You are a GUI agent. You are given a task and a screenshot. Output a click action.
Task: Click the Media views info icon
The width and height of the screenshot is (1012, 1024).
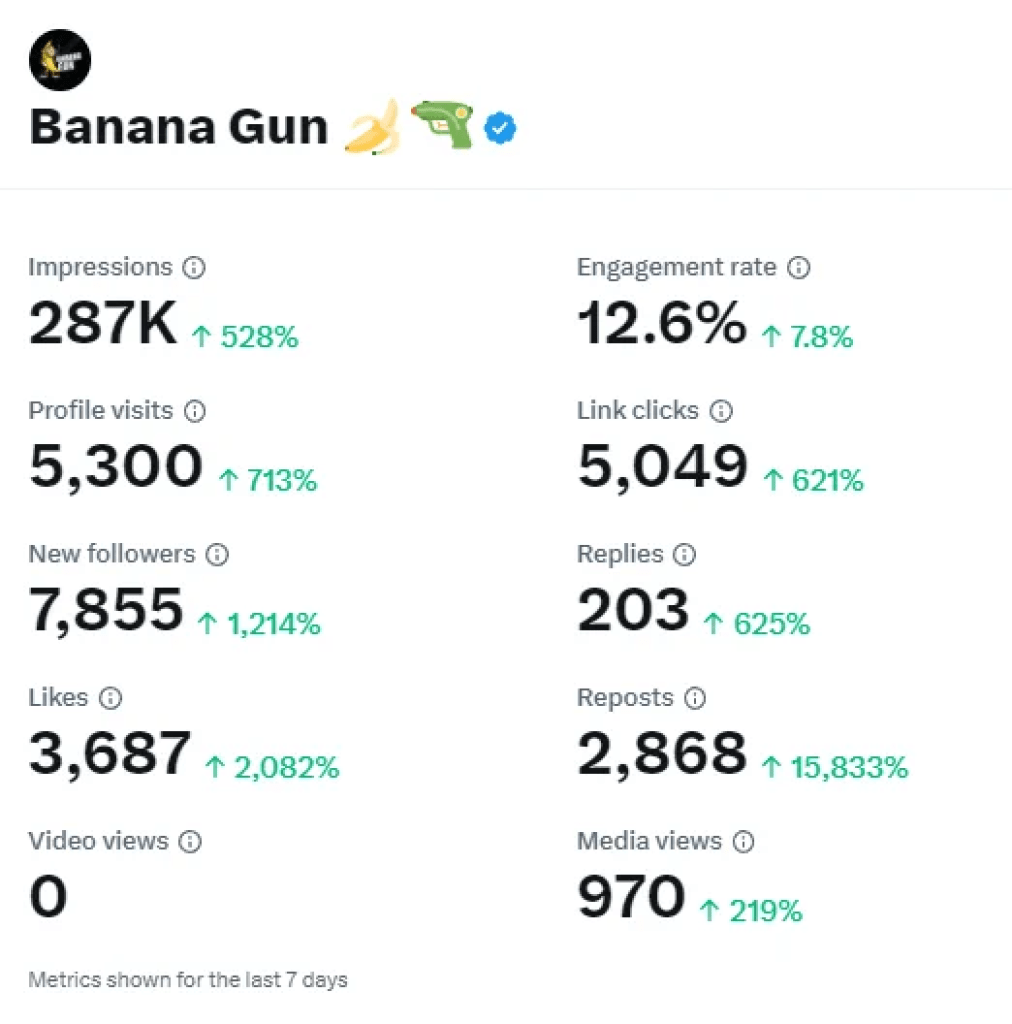[744, 841]
